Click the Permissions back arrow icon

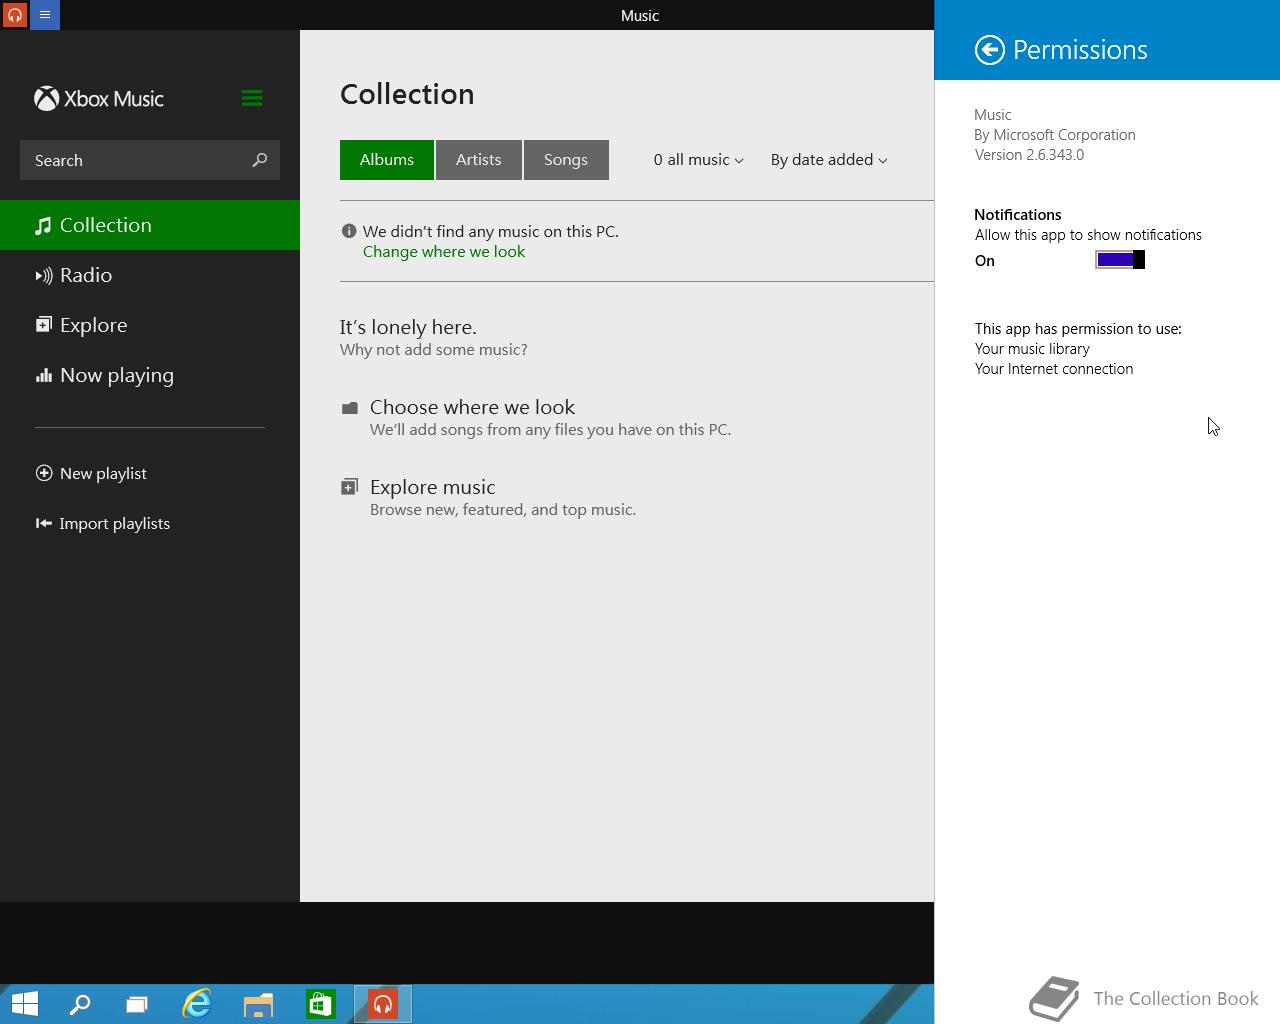[x=989, y=50]
